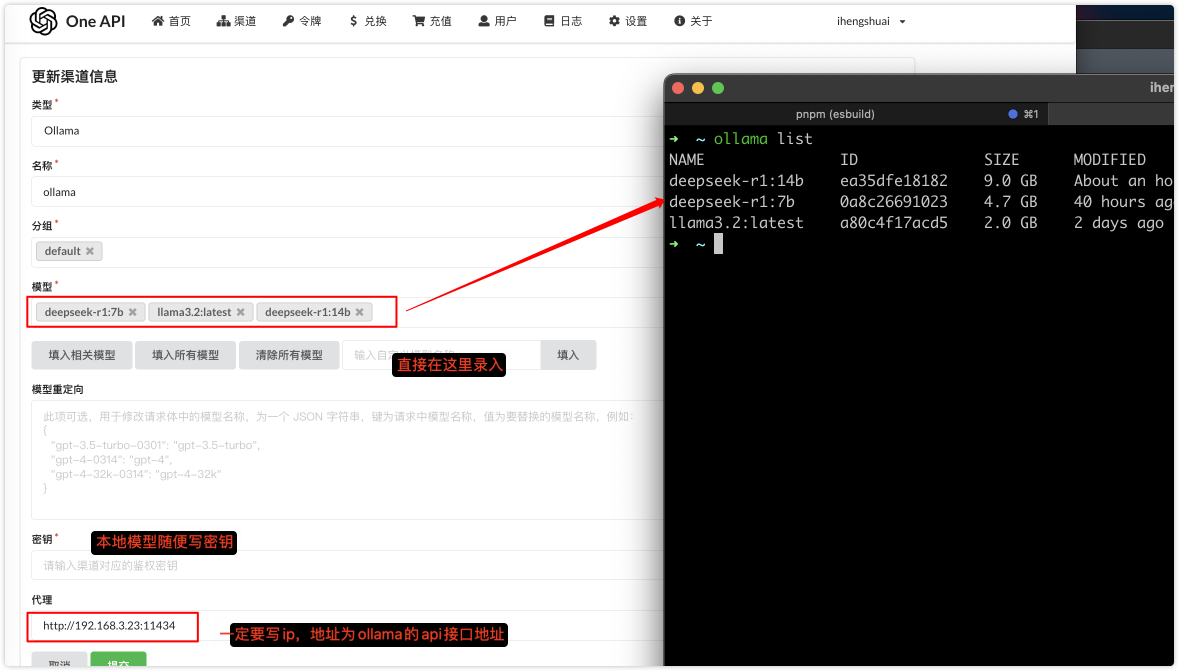Click the 9.0 GB size value in terminal

coord(1011,181)
